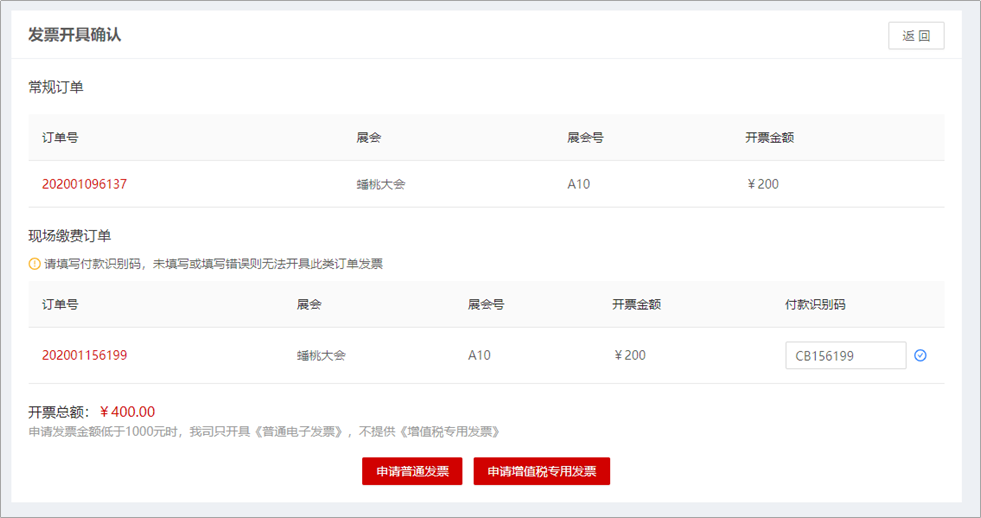
Task: Click 展会号 header in 常规订单 table
Action: point(586,138)
